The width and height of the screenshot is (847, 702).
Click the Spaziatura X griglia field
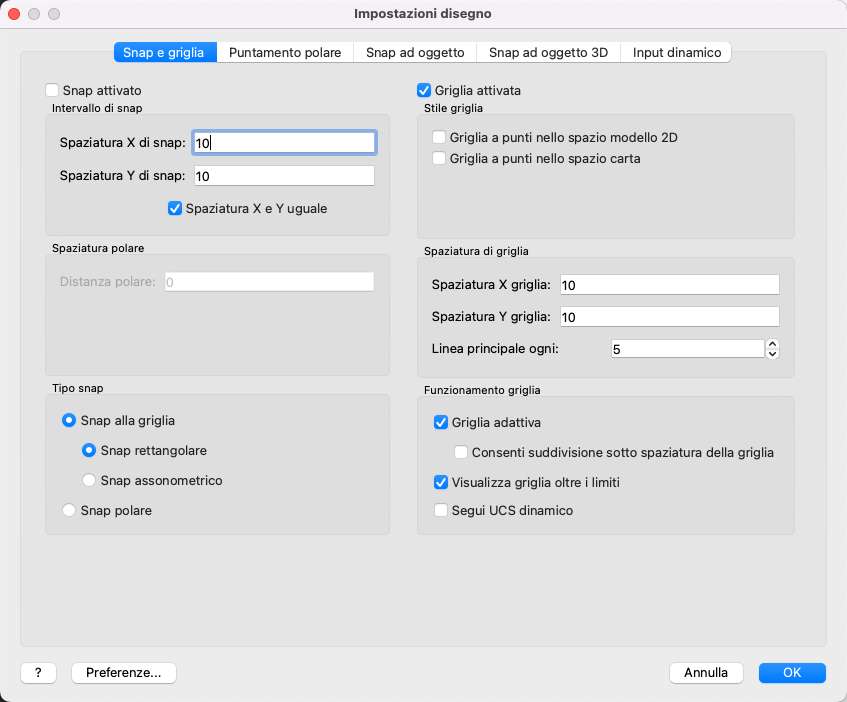(669, 285)
